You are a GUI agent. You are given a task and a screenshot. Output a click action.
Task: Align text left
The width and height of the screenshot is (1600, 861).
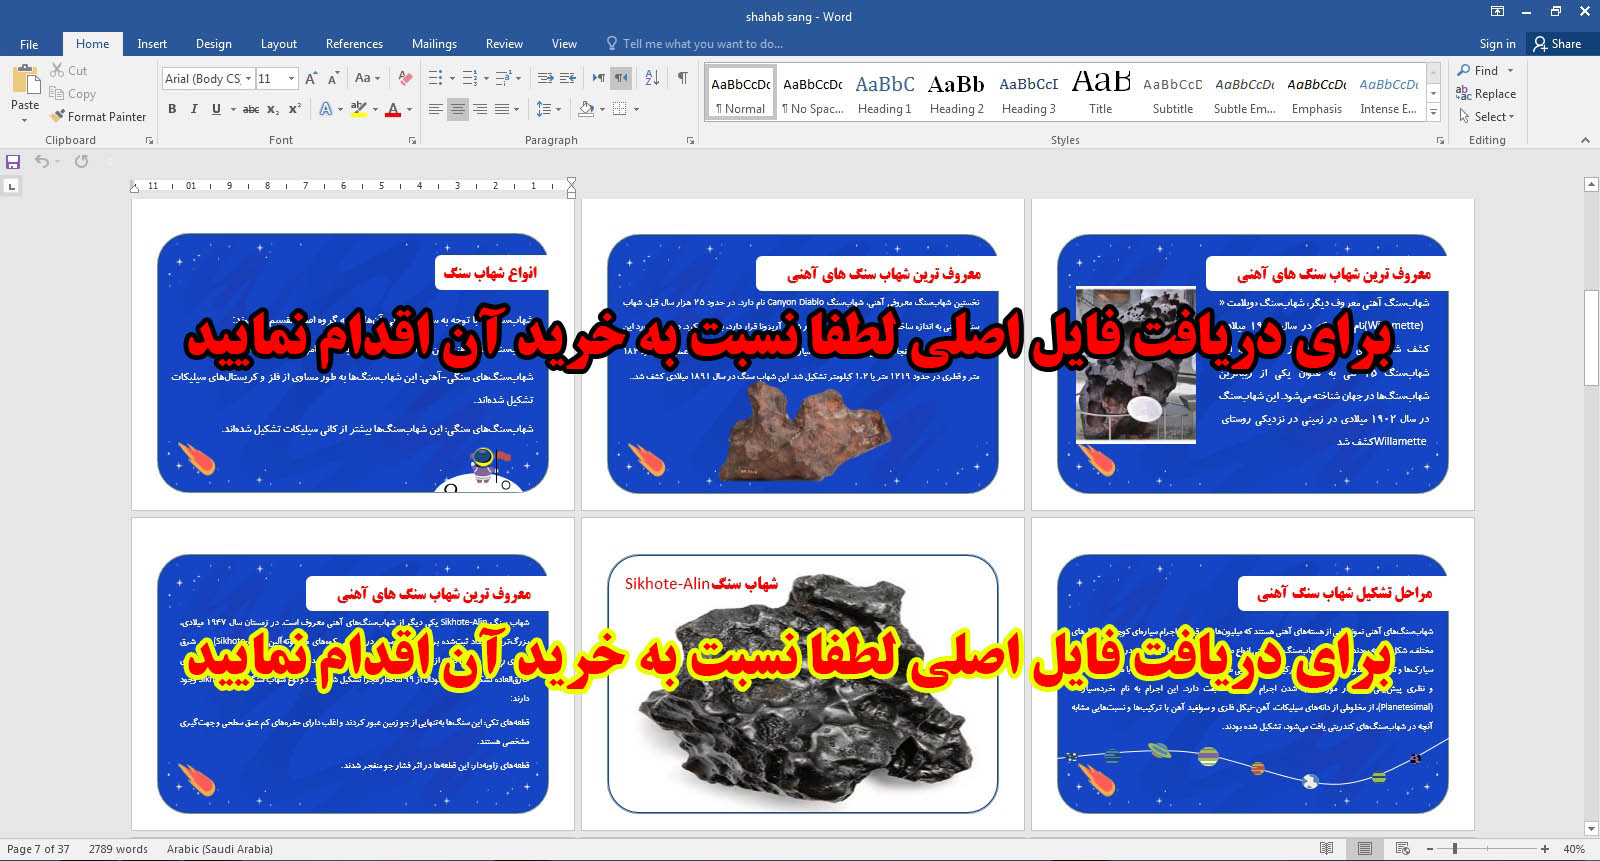pos(435,109)
